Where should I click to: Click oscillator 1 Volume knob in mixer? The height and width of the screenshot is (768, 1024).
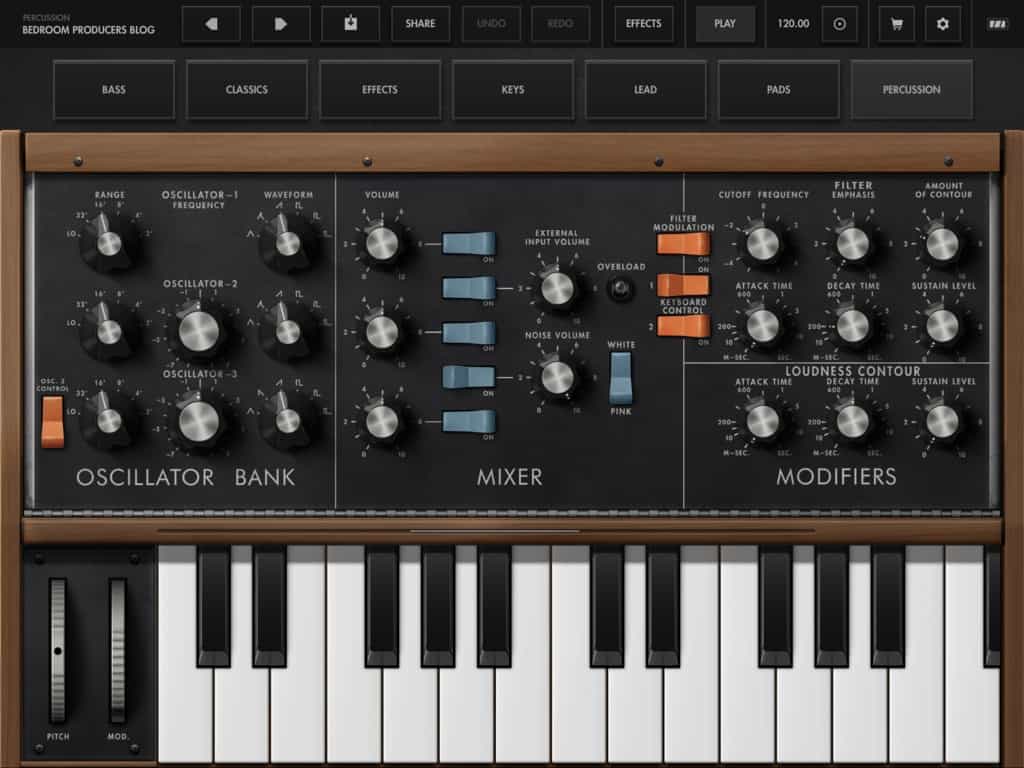pyautogui.click(x=382, y=244)
